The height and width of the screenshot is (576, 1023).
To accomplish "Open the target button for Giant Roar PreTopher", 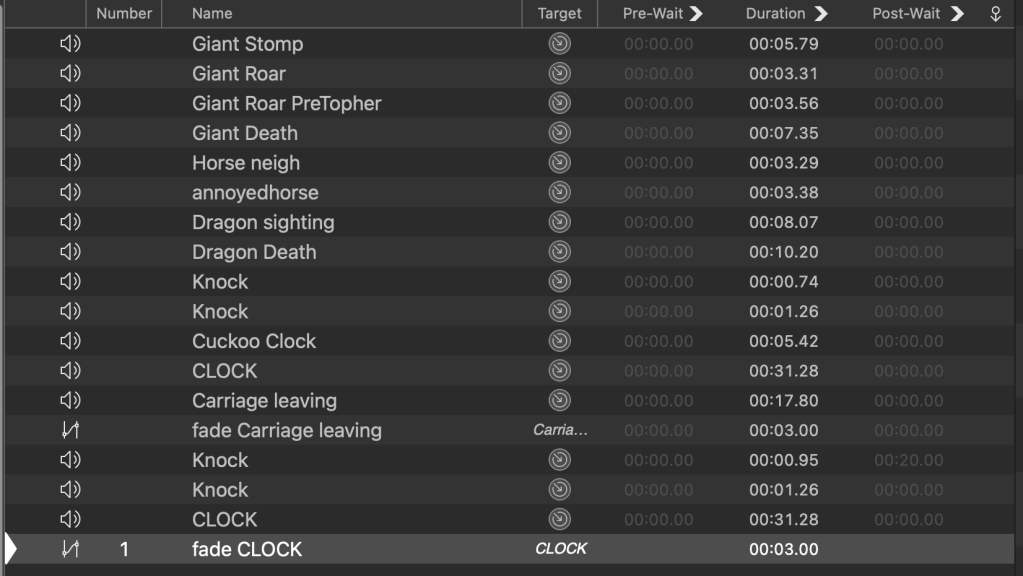I will tap(559, 103).
